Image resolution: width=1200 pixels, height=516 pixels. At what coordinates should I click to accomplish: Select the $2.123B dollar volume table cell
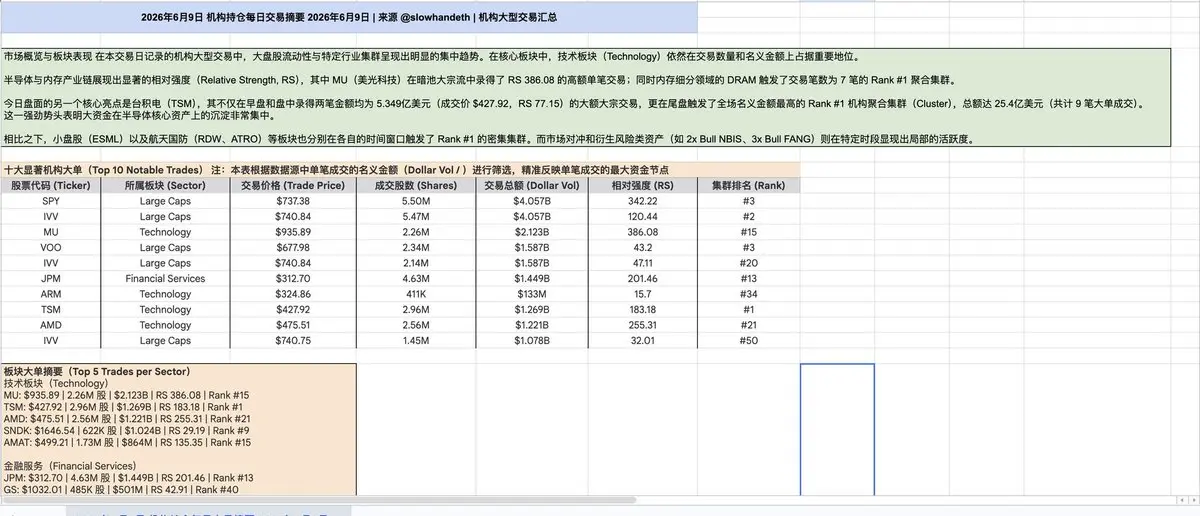point(531,232)
